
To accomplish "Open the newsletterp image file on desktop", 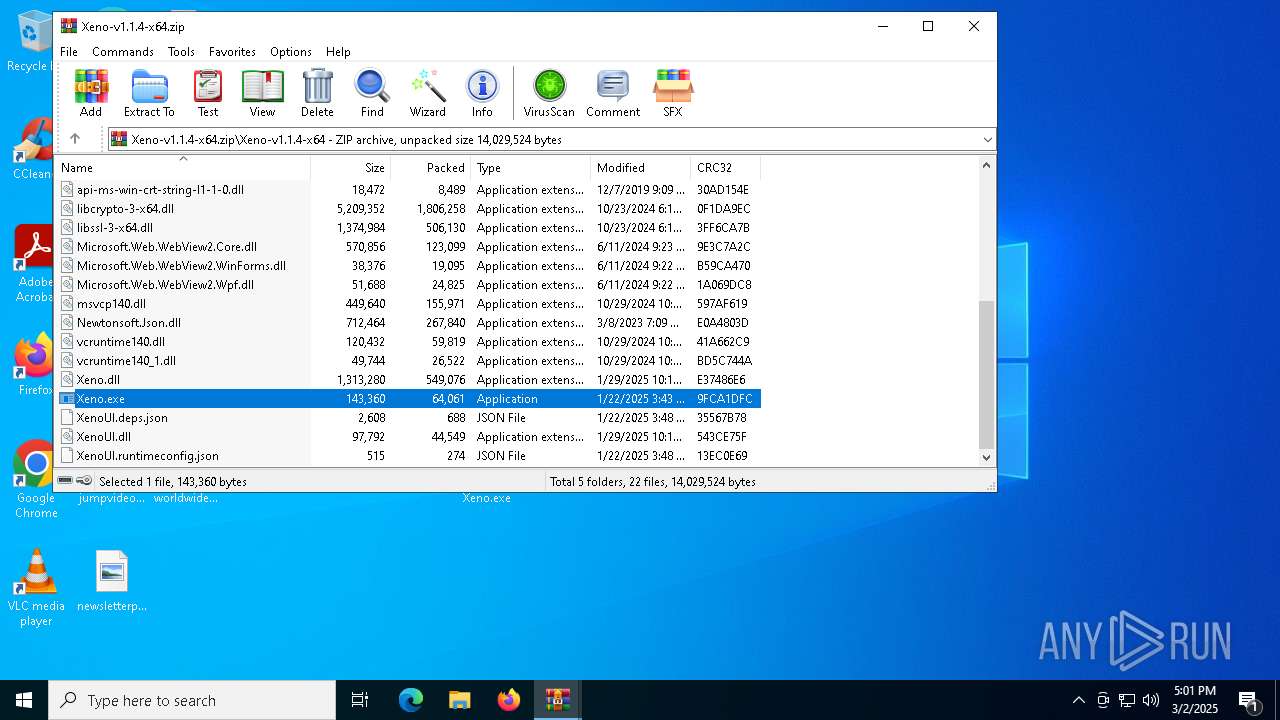I will point(112,581).
